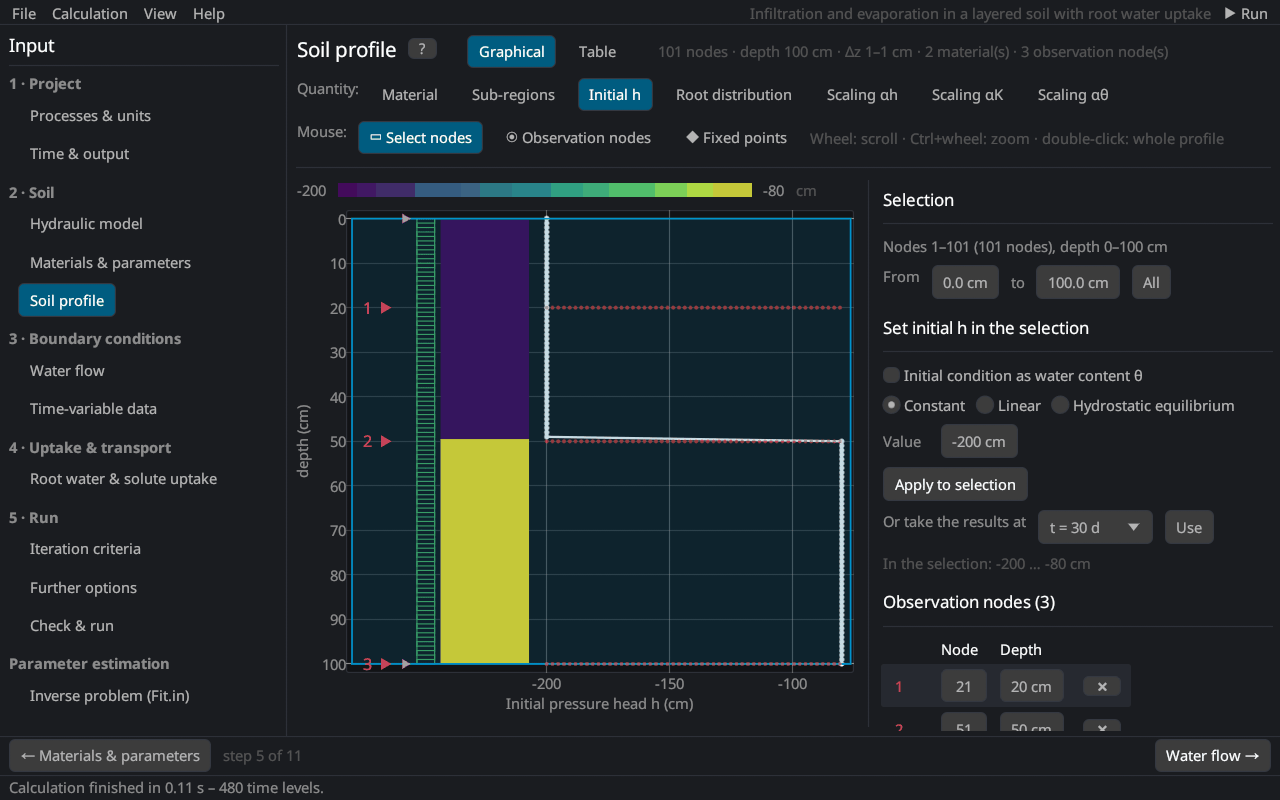
Task: Switch mouse mode to Observation nodes
Action: pos(578,138)
